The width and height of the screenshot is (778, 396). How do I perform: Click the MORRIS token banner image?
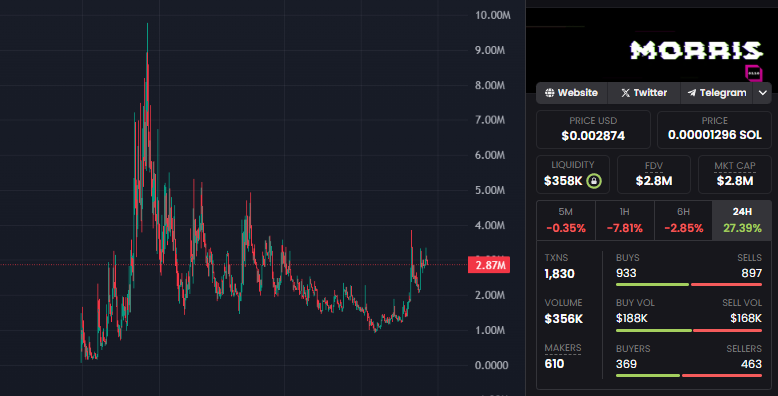(652, 50)
